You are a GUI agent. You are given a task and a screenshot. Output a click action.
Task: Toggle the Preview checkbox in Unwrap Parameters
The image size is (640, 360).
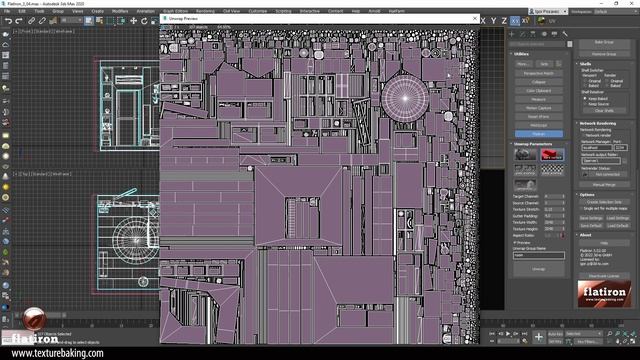515,243
